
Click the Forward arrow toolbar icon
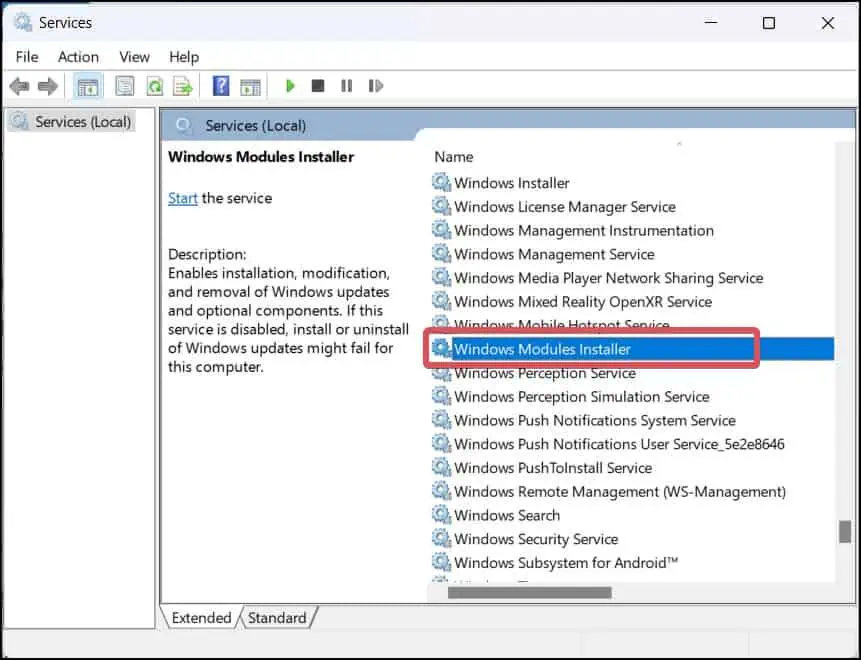pos(48,86)
